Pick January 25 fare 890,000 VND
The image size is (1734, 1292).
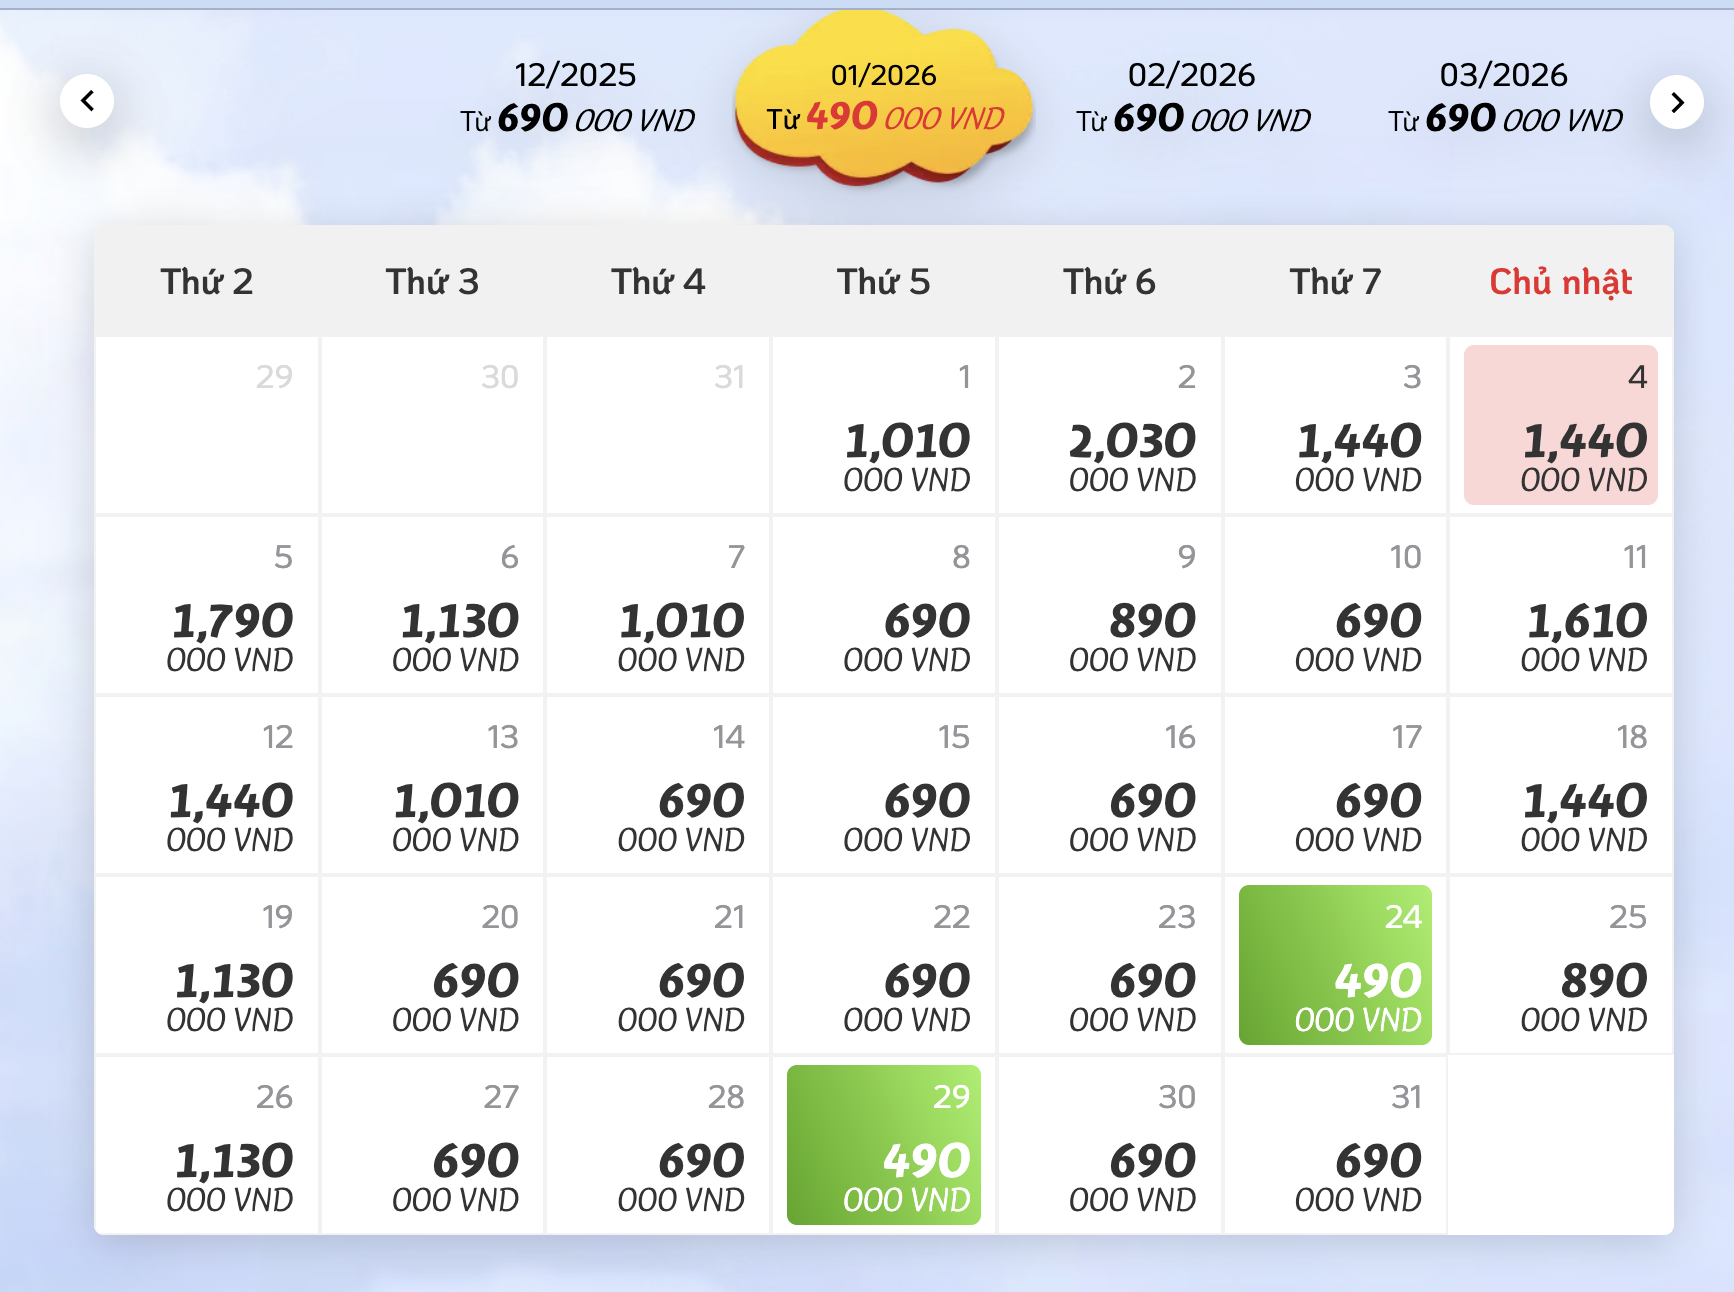[1561, 966]
